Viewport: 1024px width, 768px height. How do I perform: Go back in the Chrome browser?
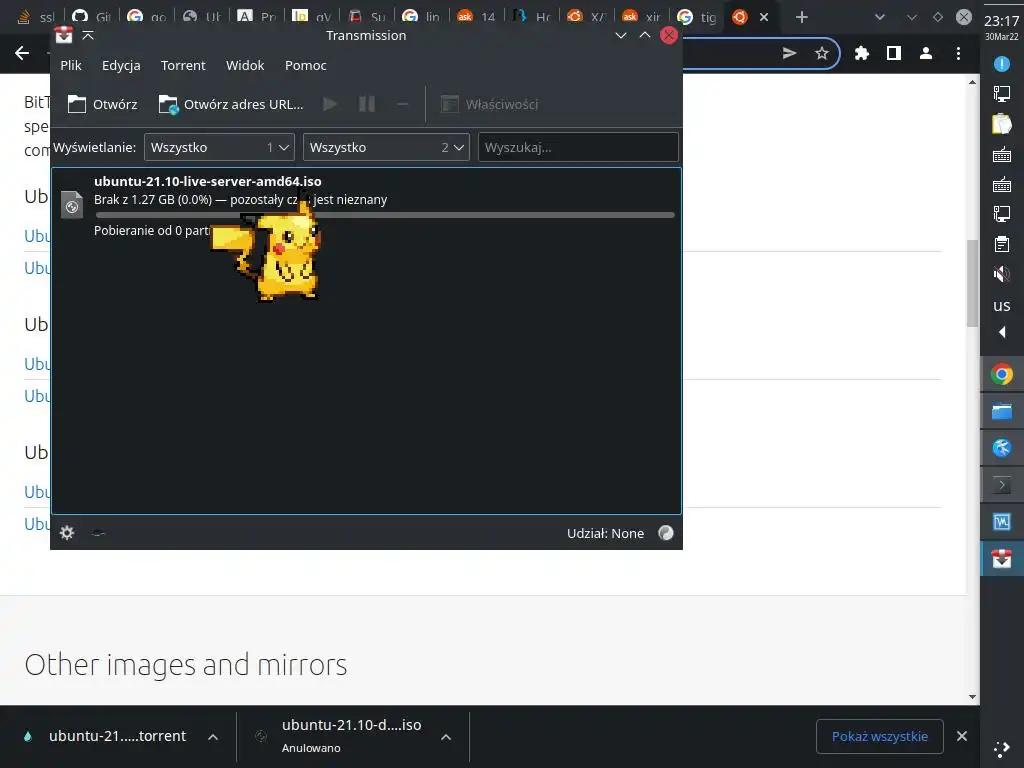pyautogui.click(x=22, y=54)
